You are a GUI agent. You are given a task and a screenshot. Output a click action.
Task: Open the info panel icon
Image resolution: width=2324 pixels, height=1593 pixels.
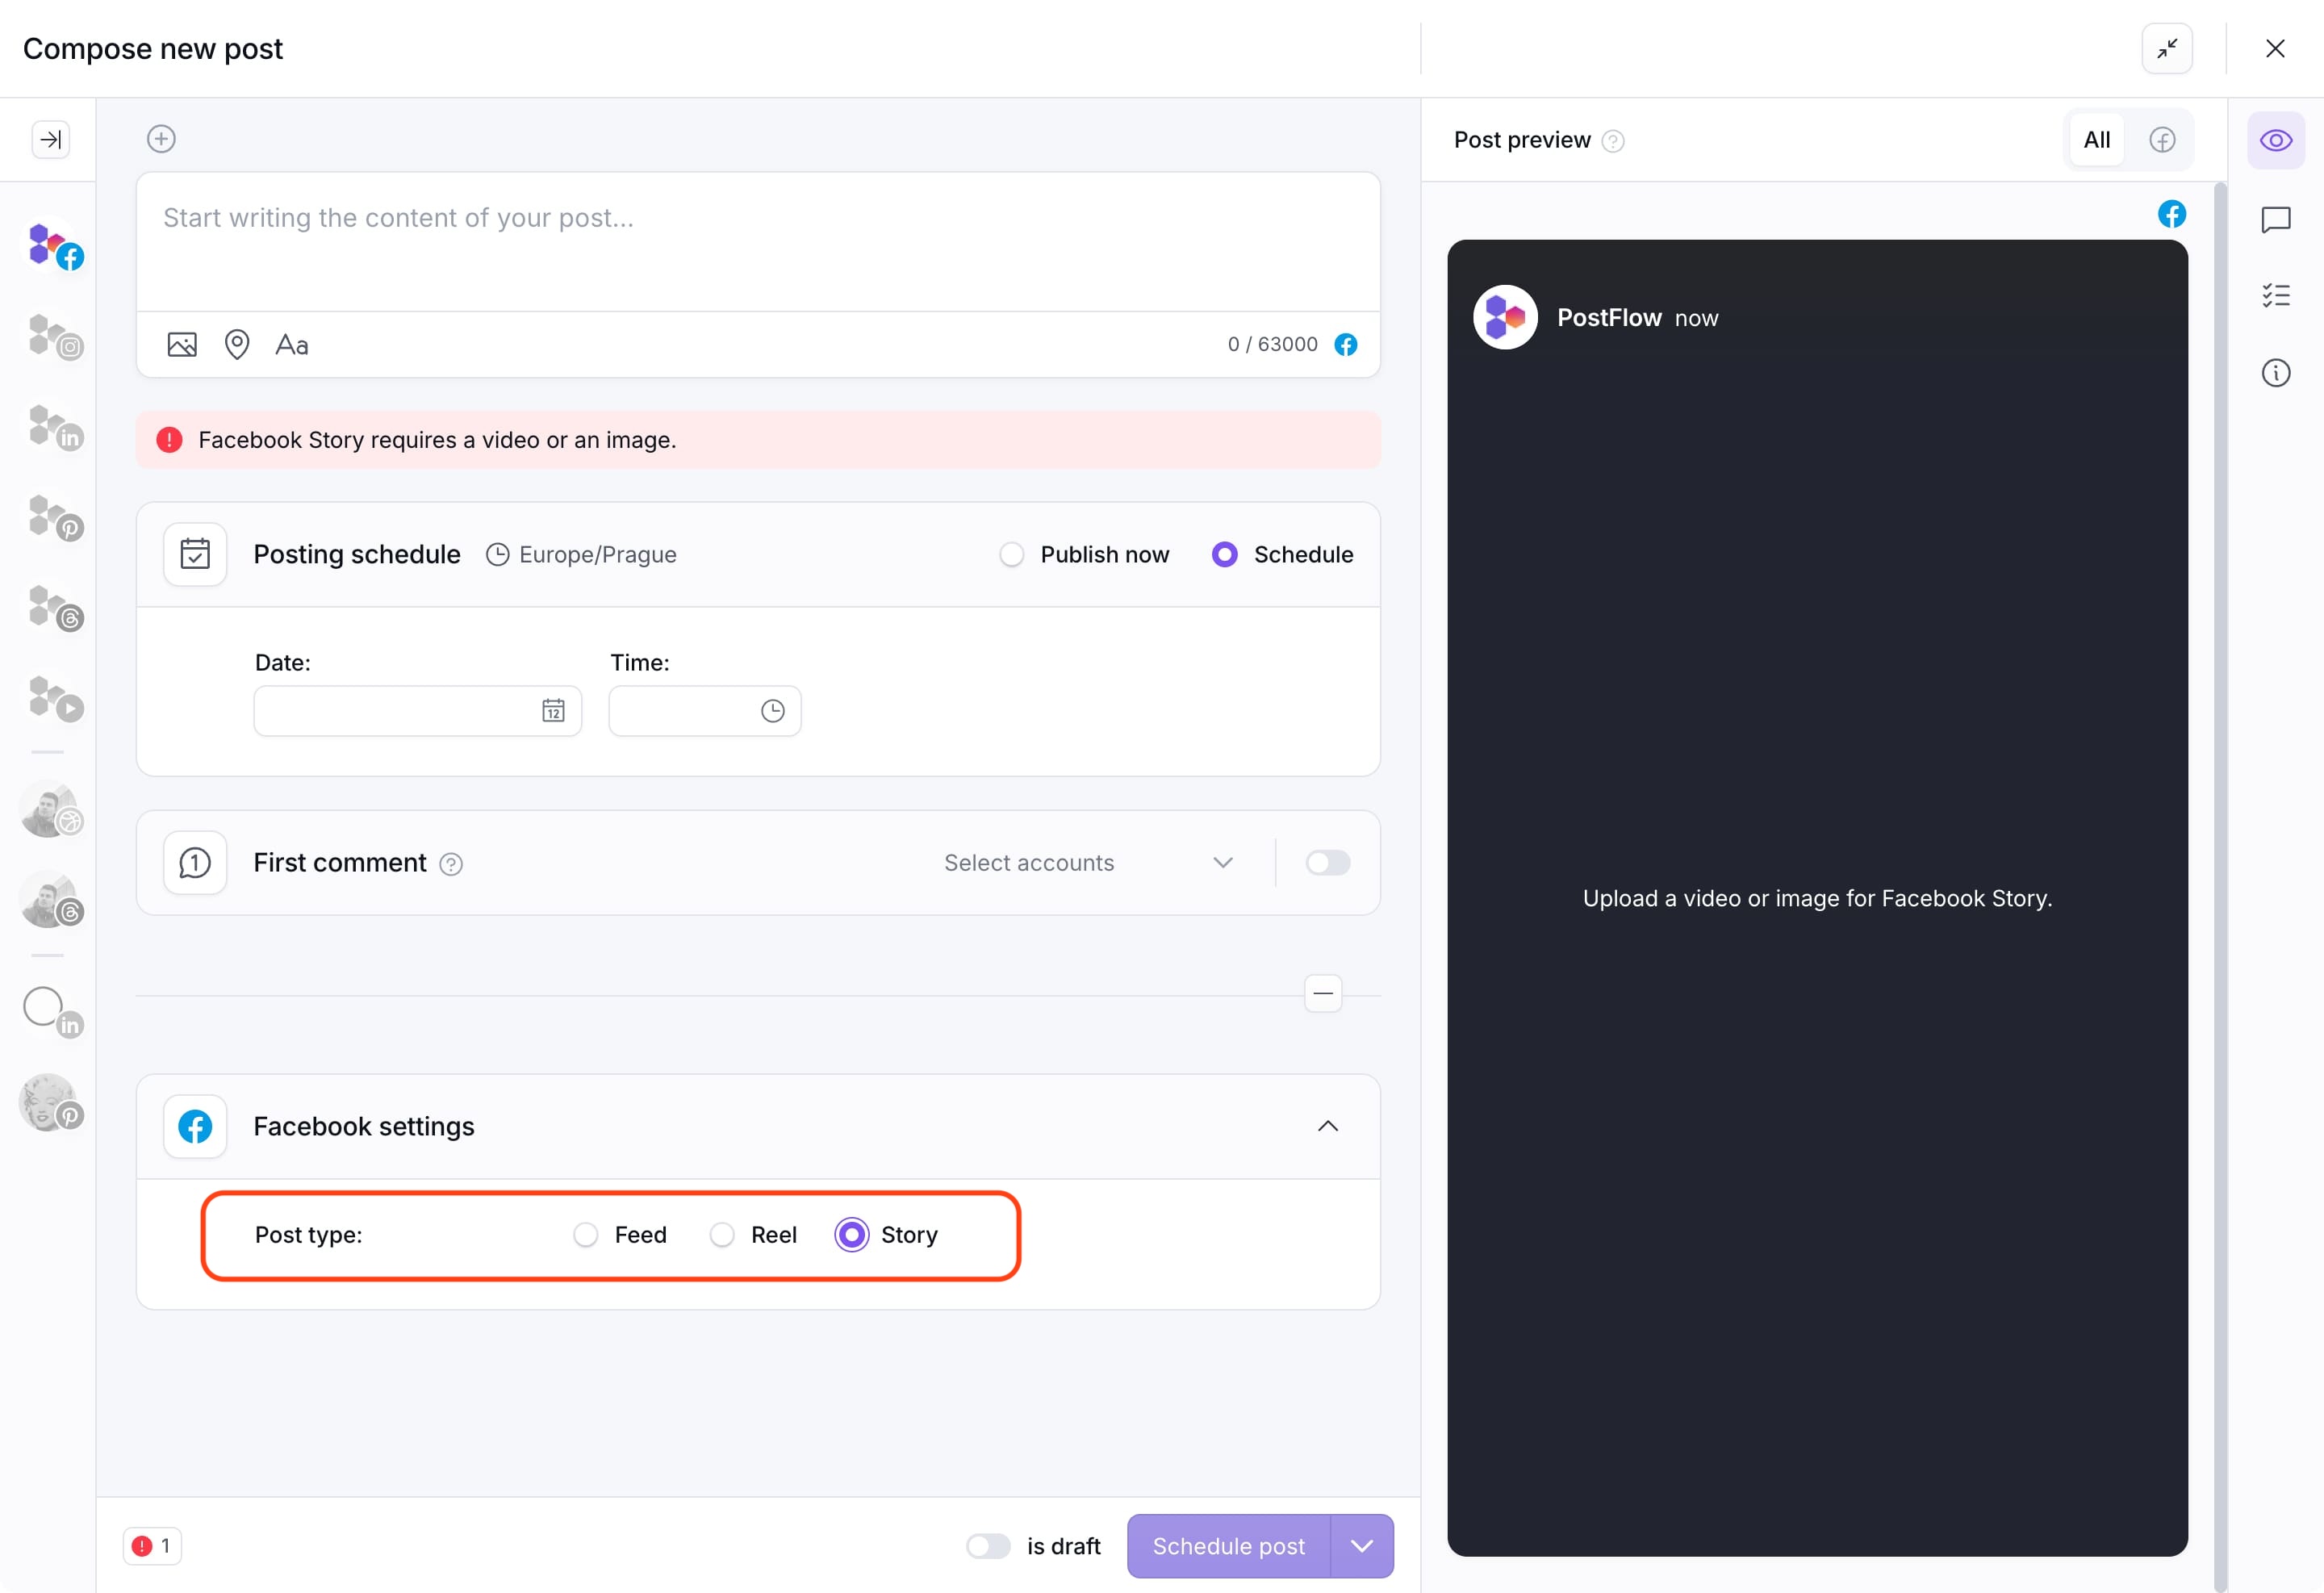click(2275, 373)
